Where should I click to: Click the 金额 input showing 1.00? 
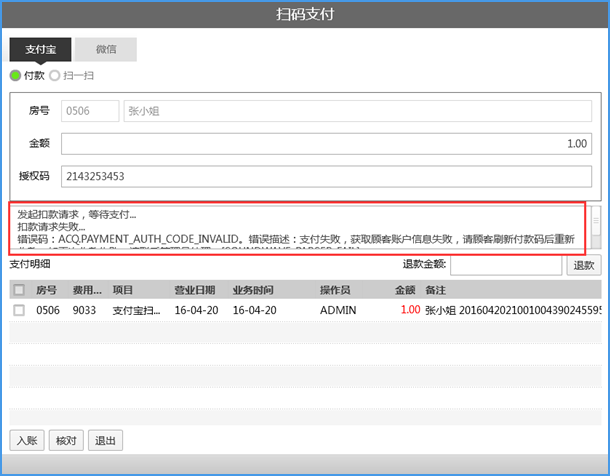pyautogui.click(x=326, y=144)
